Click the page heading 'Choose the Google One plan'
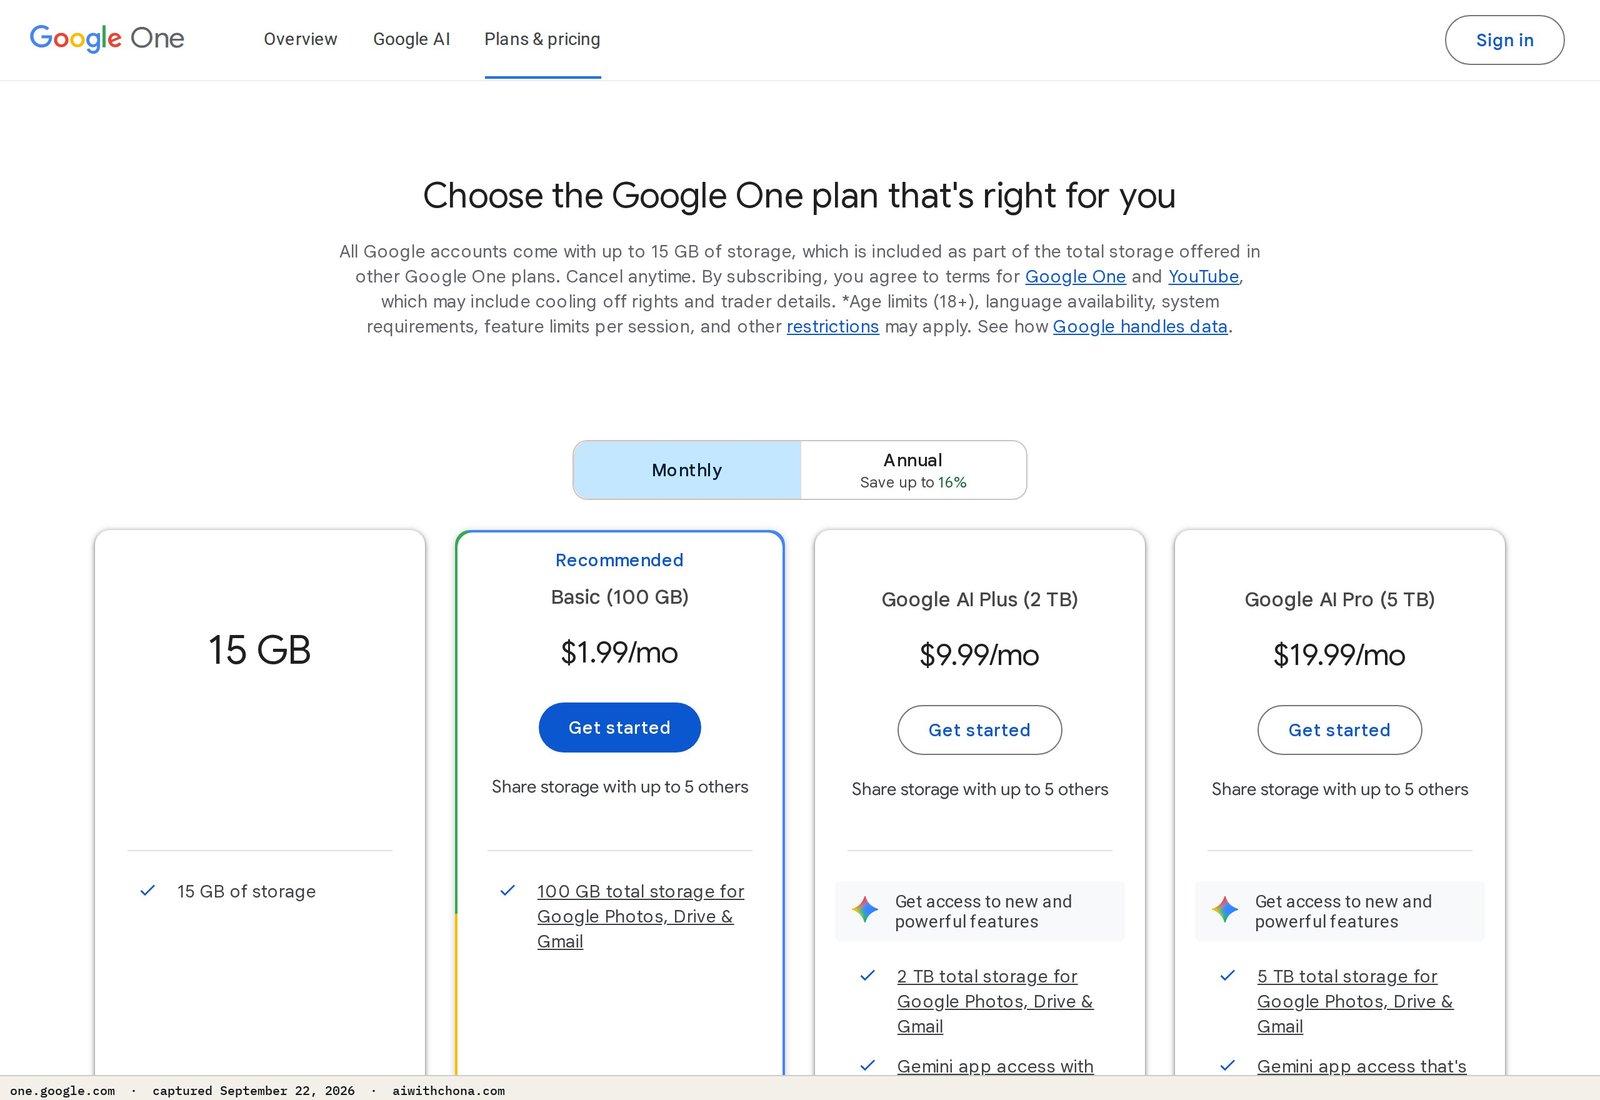The height and width of the screenshot is (1100, 1600). (799, 196)
